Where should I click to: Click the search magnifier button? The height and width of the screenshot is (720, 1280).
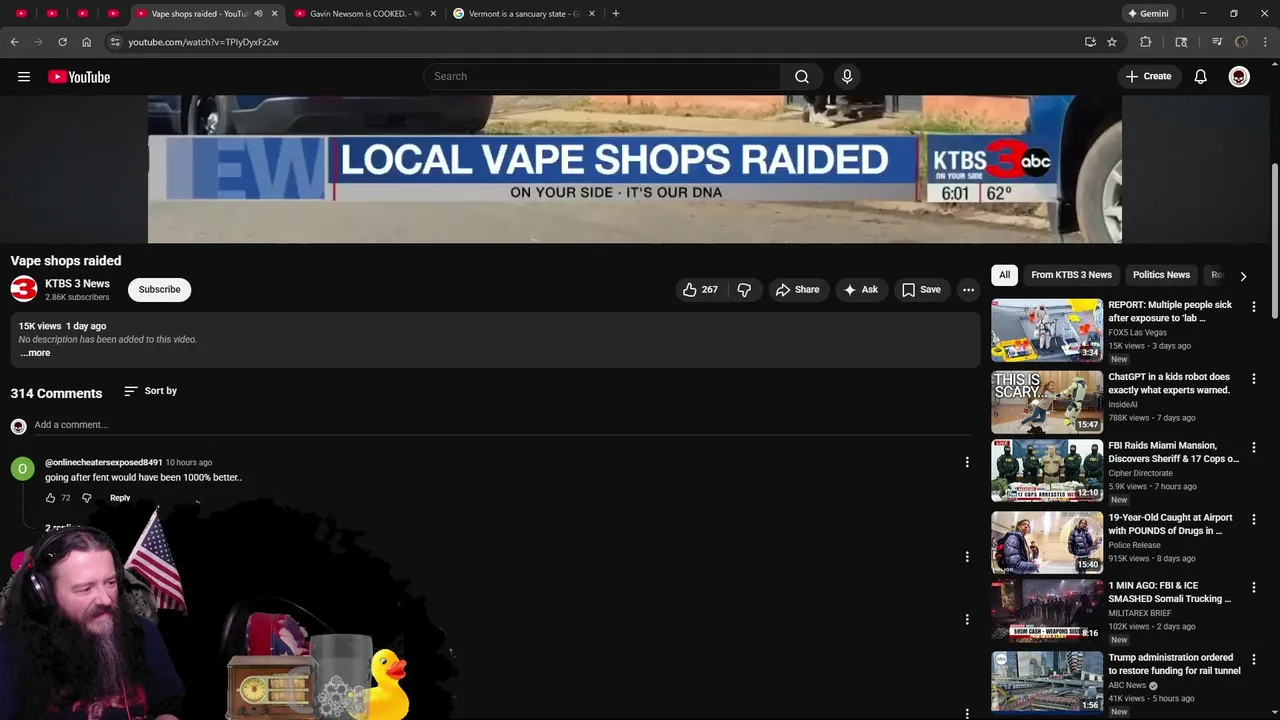(802, 77)
